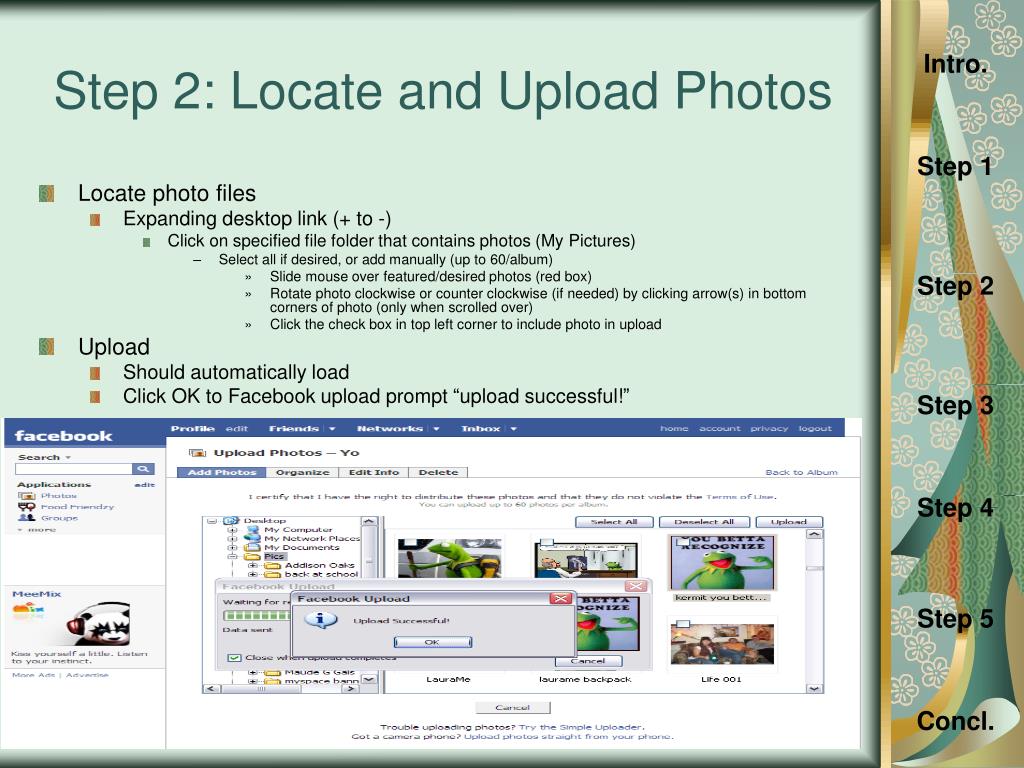Expand the My Network Places node
Image resolution: width=1024 pixels, height=768 pixels.
pos(232,539)
